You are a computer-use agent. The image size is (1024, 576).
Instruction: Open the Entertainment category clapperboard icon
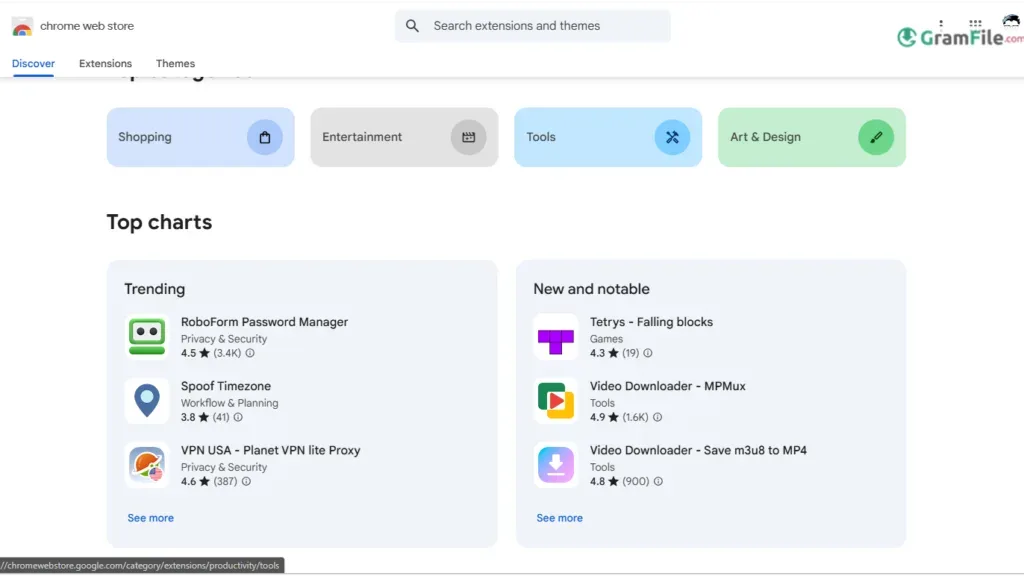pos(468,137)
